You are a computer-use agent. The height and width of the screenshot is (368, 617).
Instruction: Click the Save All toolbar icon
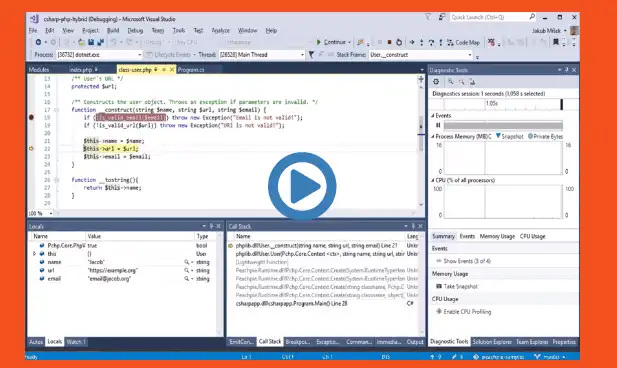click(100, 42)
